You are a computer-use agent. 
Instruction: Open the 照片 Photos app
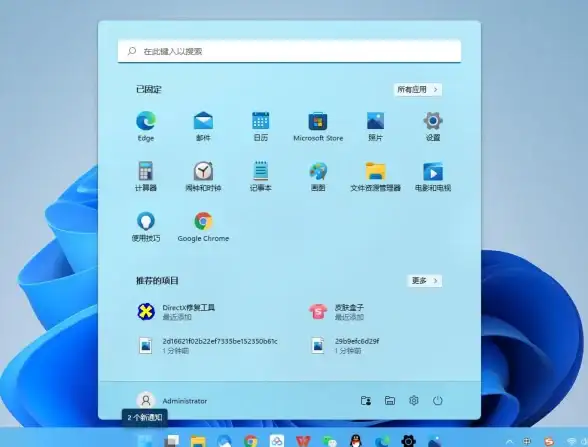click(x=375, y=126)
